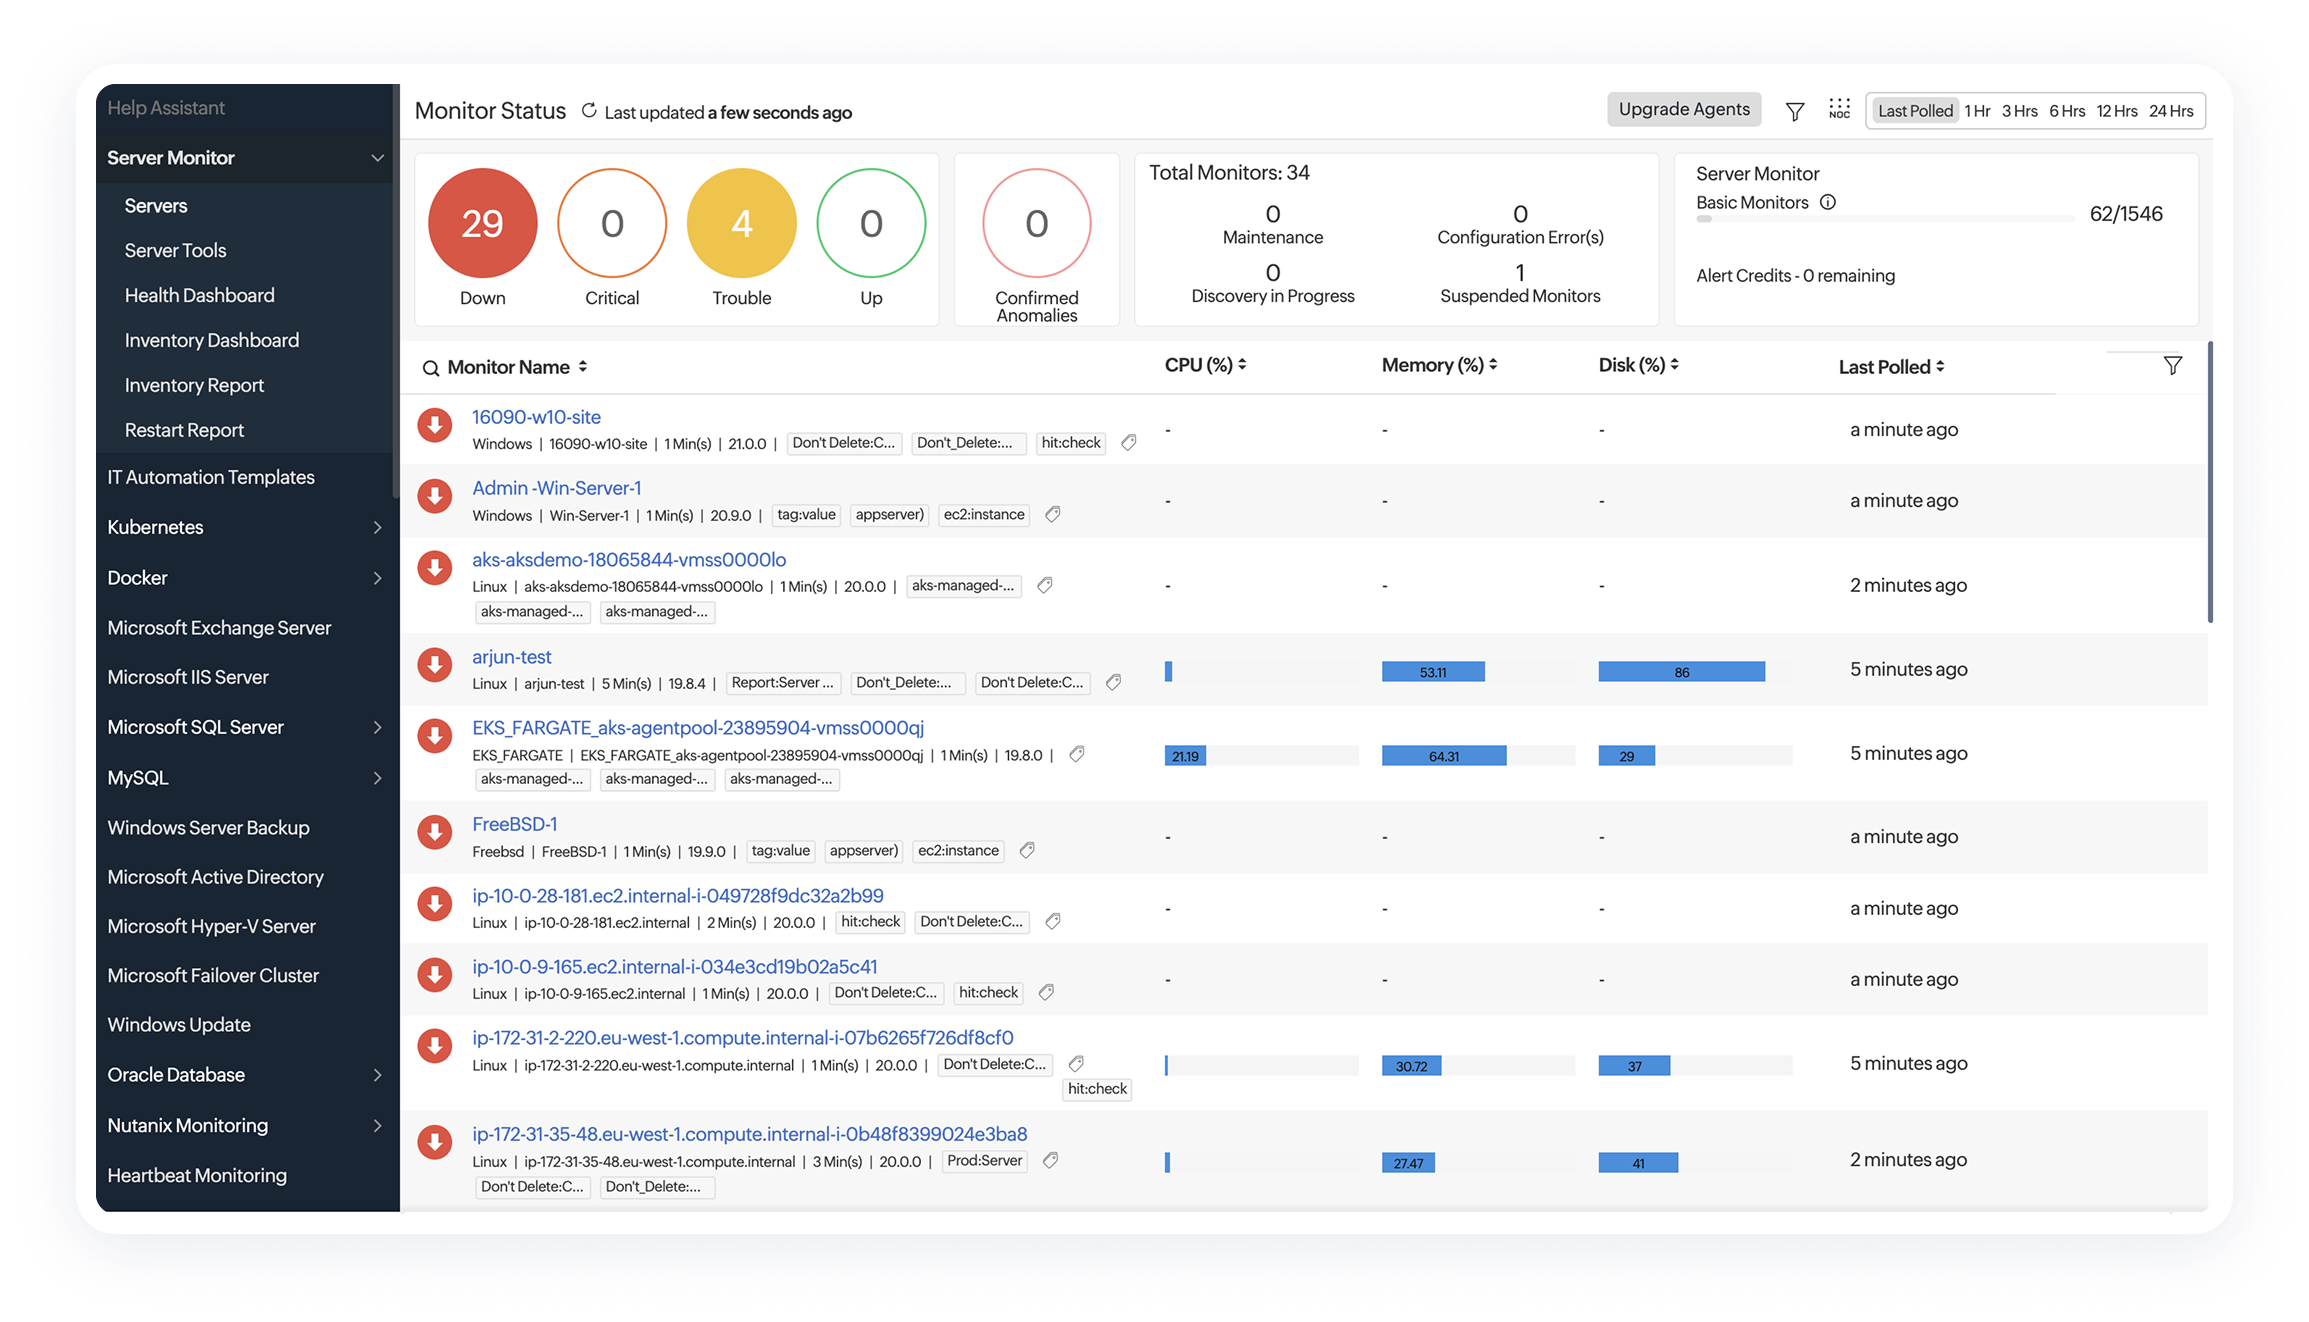Sort the table by CPU (%) column

click(1205, 365)
